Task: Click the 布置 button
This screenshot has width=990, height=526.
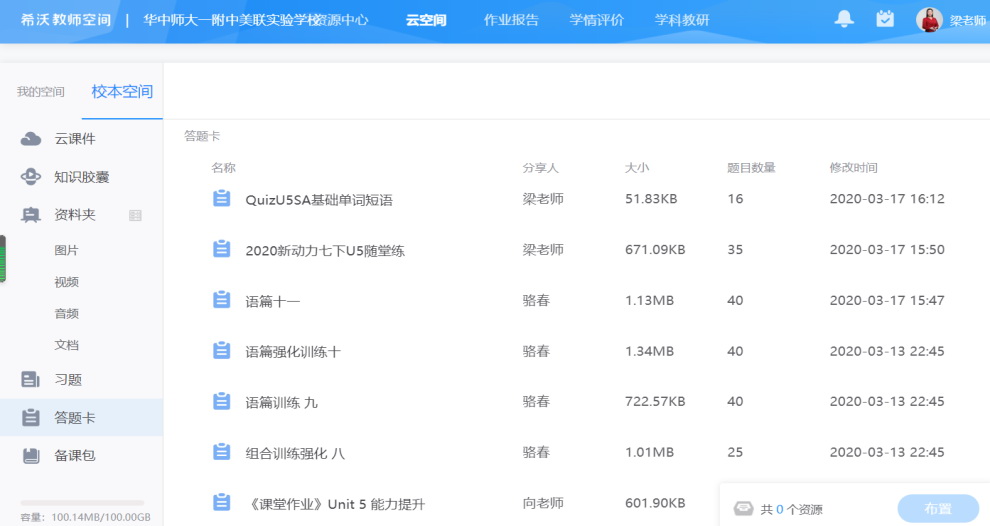Action: pyautogui.click(x=938, y=509)
